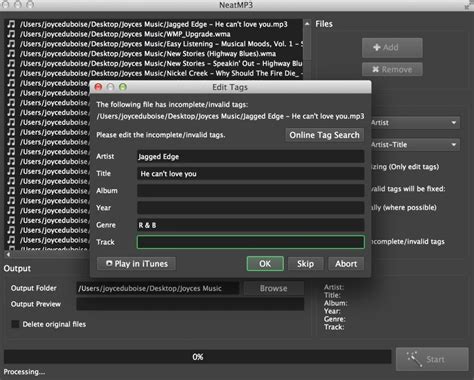Open the Artist-Title dropdown
474x380 pixels.
(415, 145)
